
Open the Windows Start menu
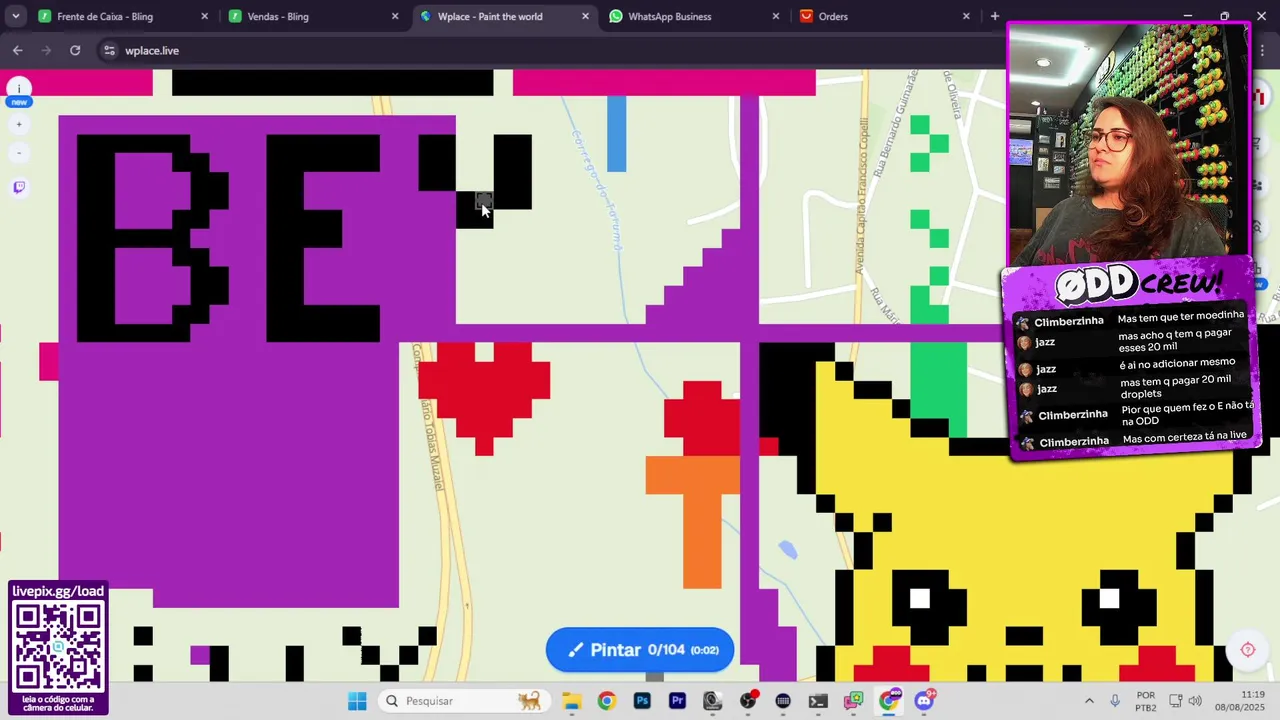point(357,701)
